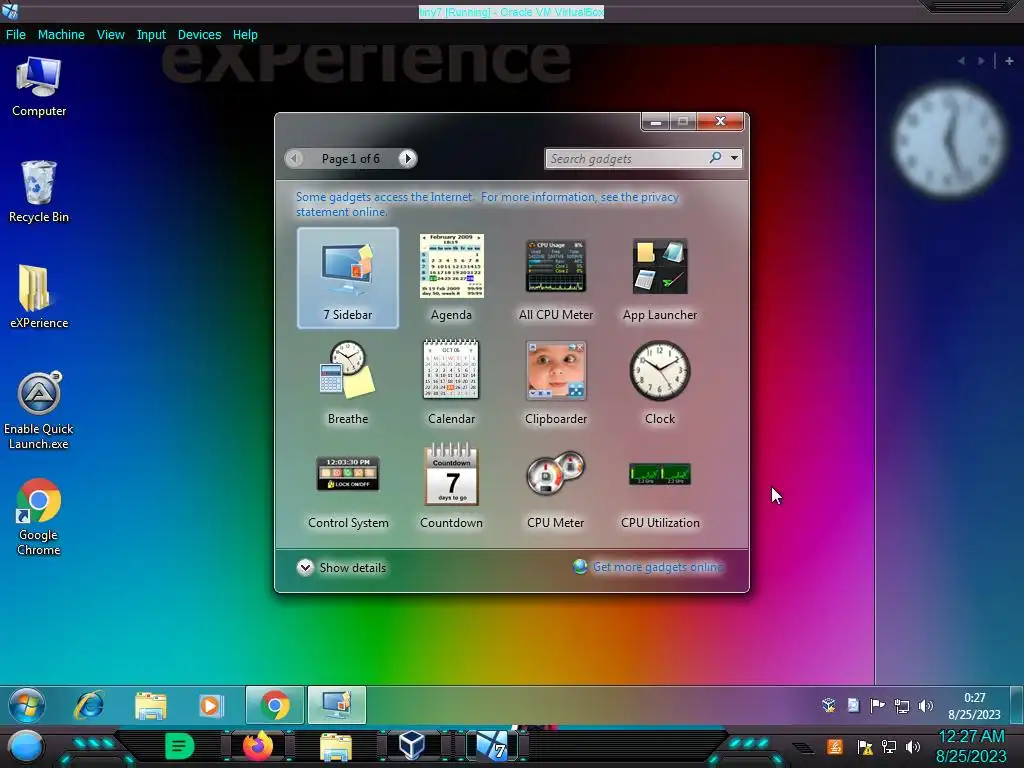Select the Agenda gadget
Image resolution: width=1024 pixels, height=768 pixels.
[451, 278]
